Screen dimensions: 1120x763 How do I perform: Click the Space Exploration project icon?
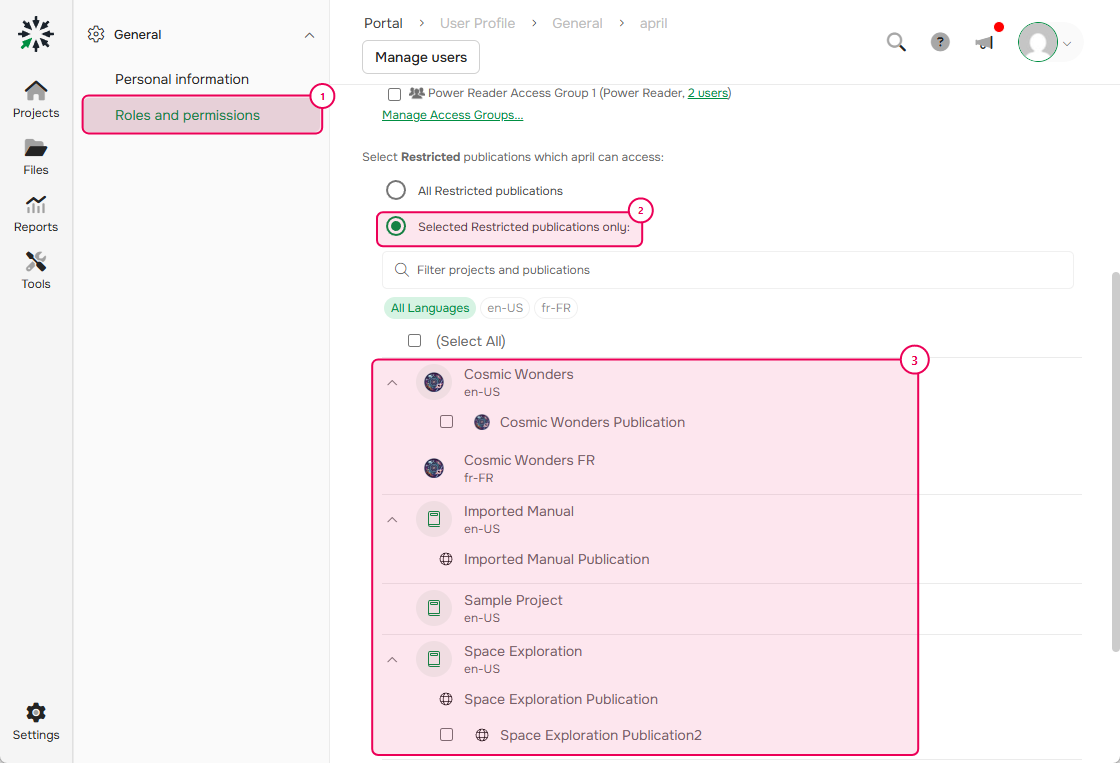tap(434, 659)
